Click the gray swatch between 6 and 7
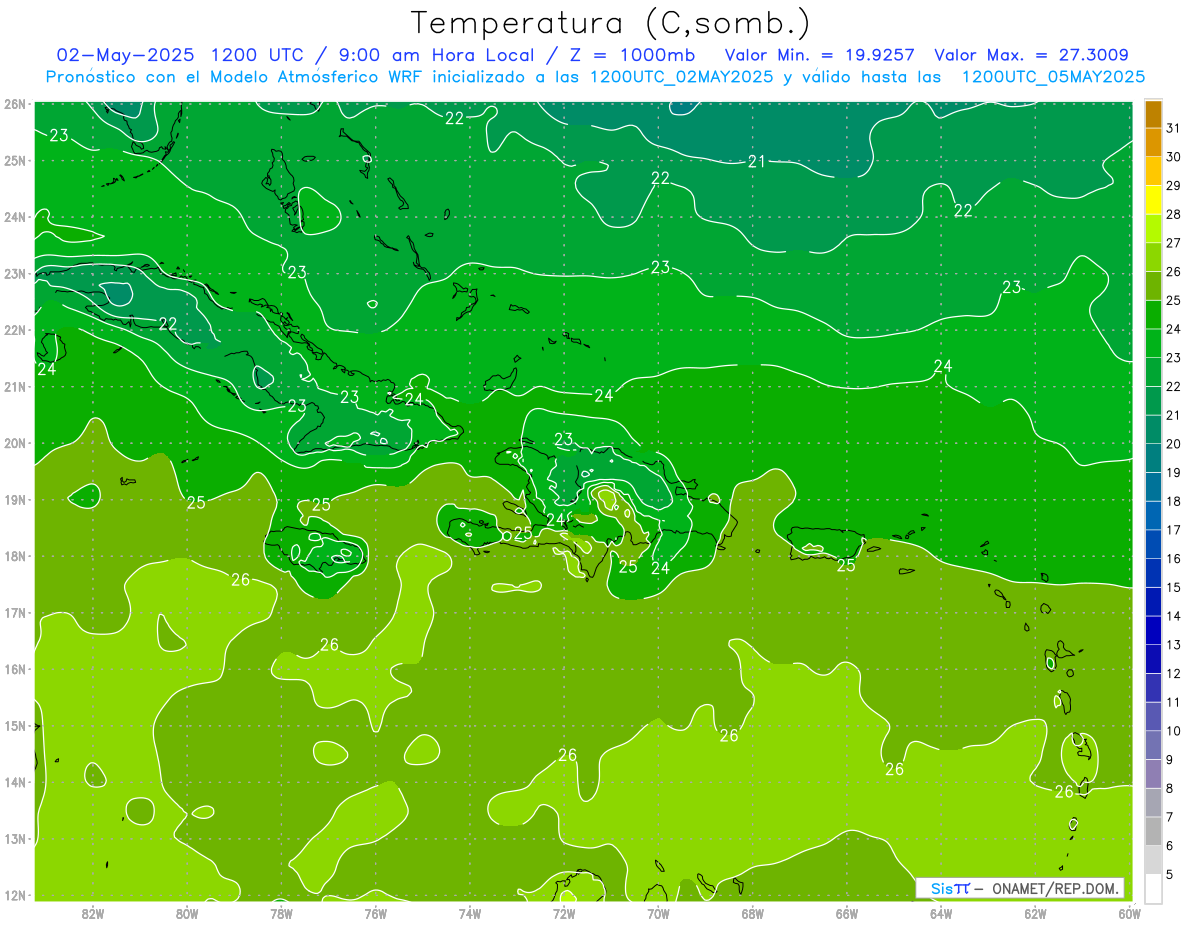This screenshot has height=927, width=1200. (x=1153, y=830)
